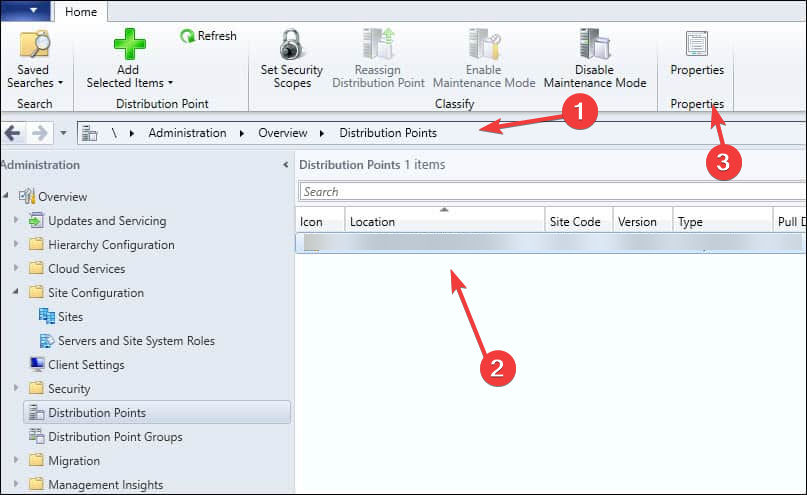Sort by Site Code column header
Viewport: 807px width, 495px height.
pyautogui.click(x=578, y=222)
